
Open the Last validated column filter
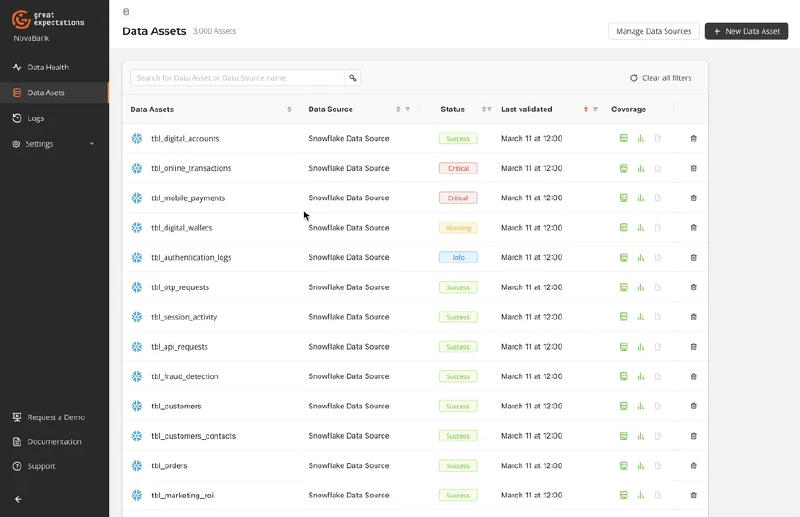click(x=595, y=109)
